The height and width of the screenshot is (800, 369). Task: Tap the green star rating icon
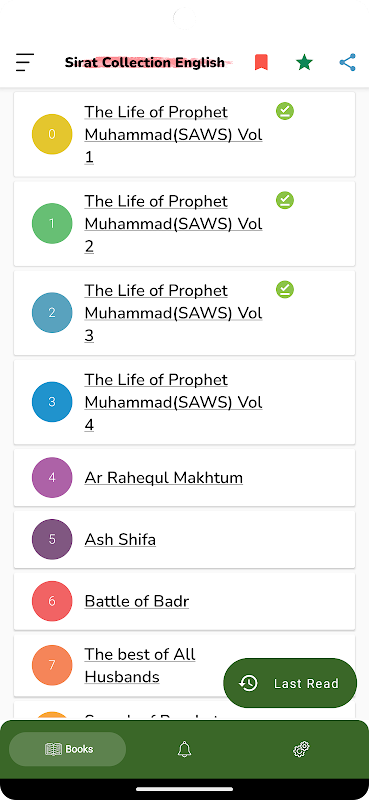[304, 63]
